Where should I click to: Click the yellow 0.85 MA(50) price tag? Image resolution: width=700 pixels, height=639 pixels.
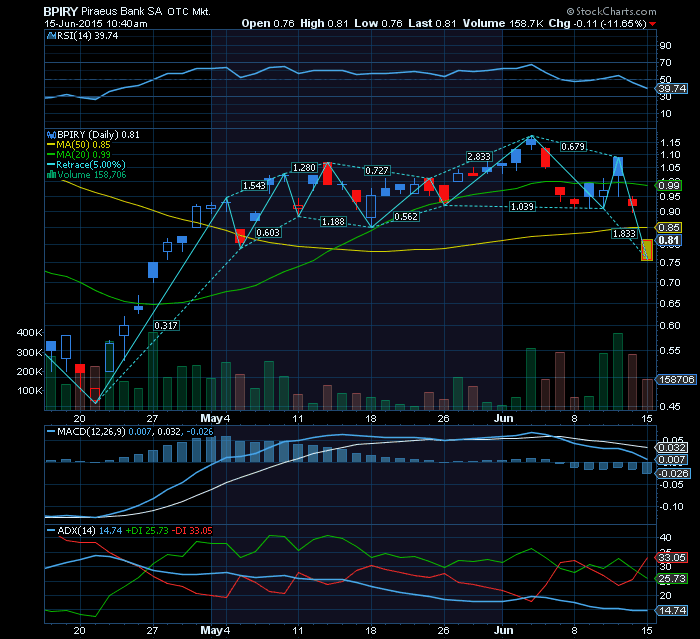[668, 228]
